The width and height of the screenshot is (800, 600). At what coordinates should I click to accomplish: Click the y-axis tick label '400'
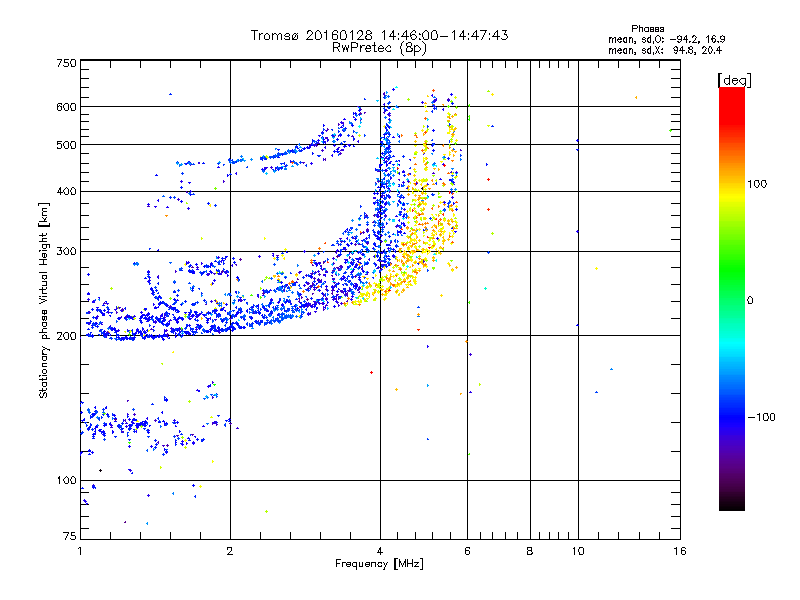click(66, 192)
